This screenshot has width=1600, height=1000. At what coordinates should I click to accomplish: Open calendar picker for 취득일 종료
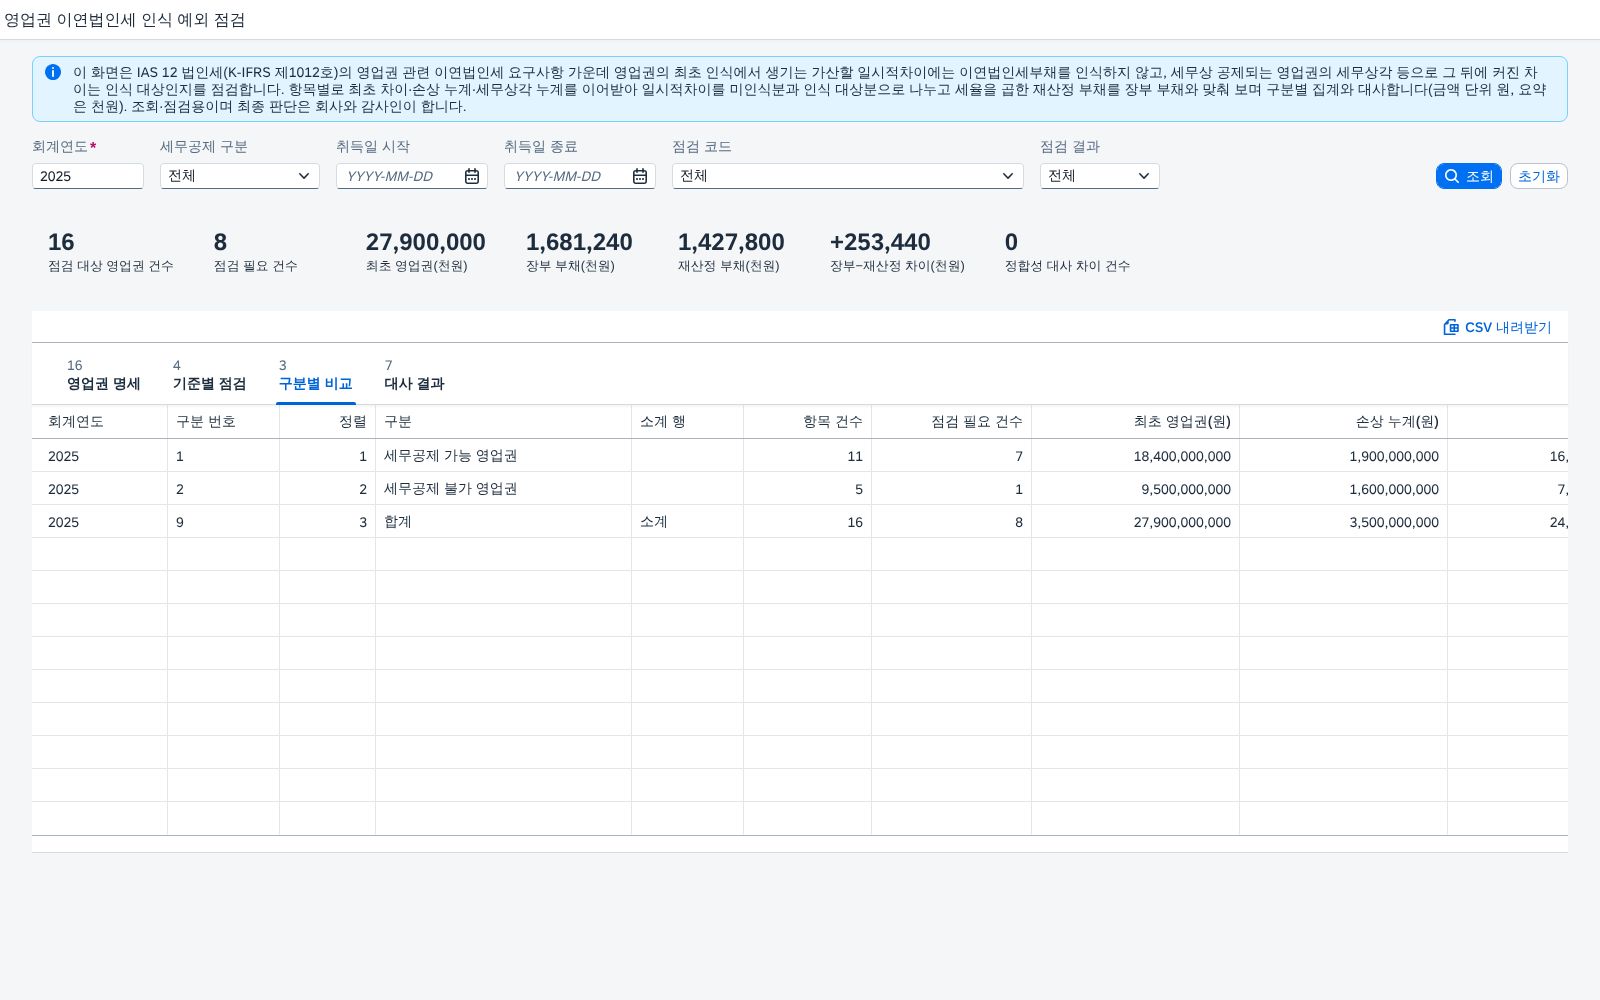(x=640, y=176)
